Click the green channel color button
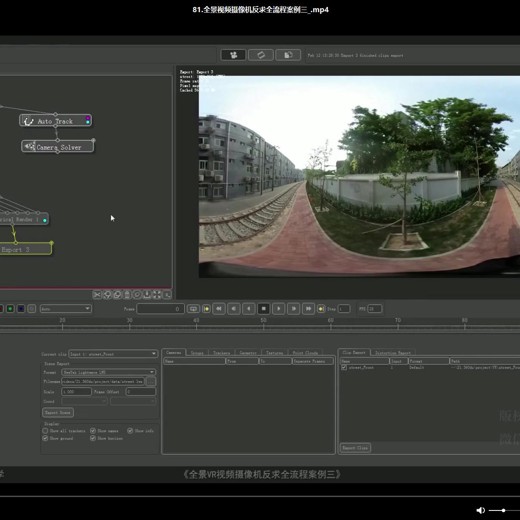This screenshot has width=520, height=520. point(10,309)
